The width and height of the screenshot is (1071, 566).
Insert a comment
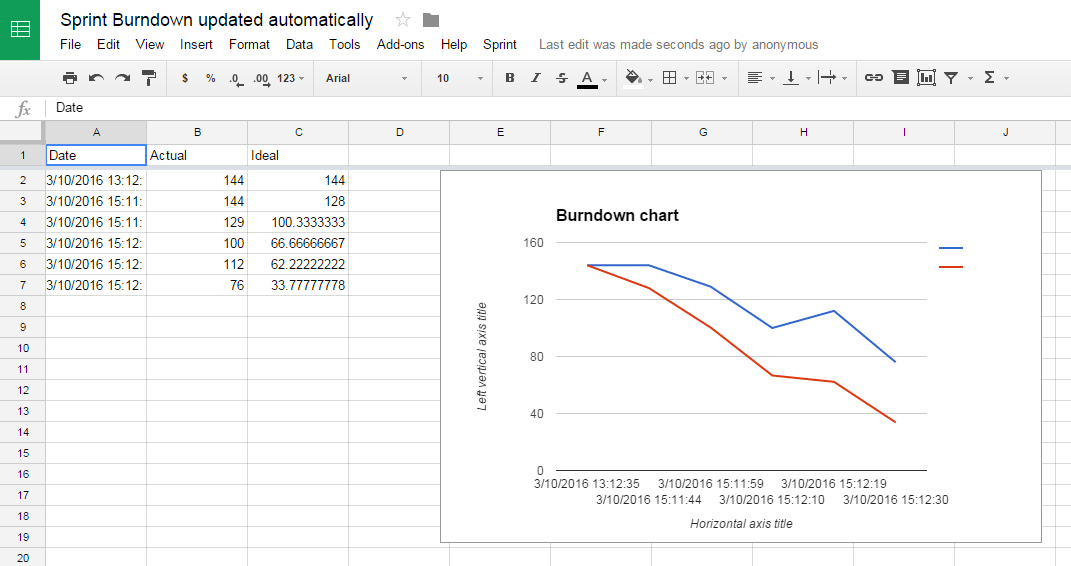pyautogui.click(x=901, y=77)
